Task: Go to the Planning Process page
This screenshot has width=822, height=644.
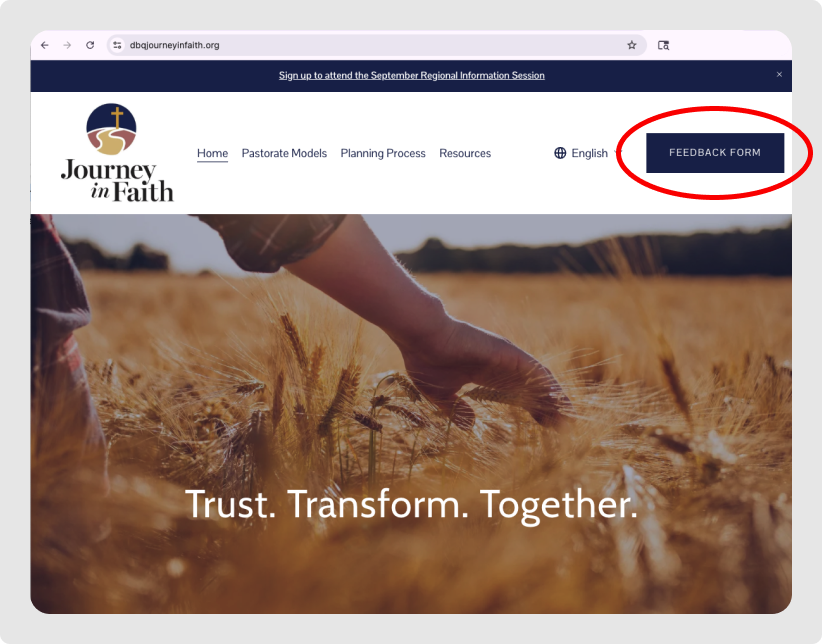Action: point(383,153)
